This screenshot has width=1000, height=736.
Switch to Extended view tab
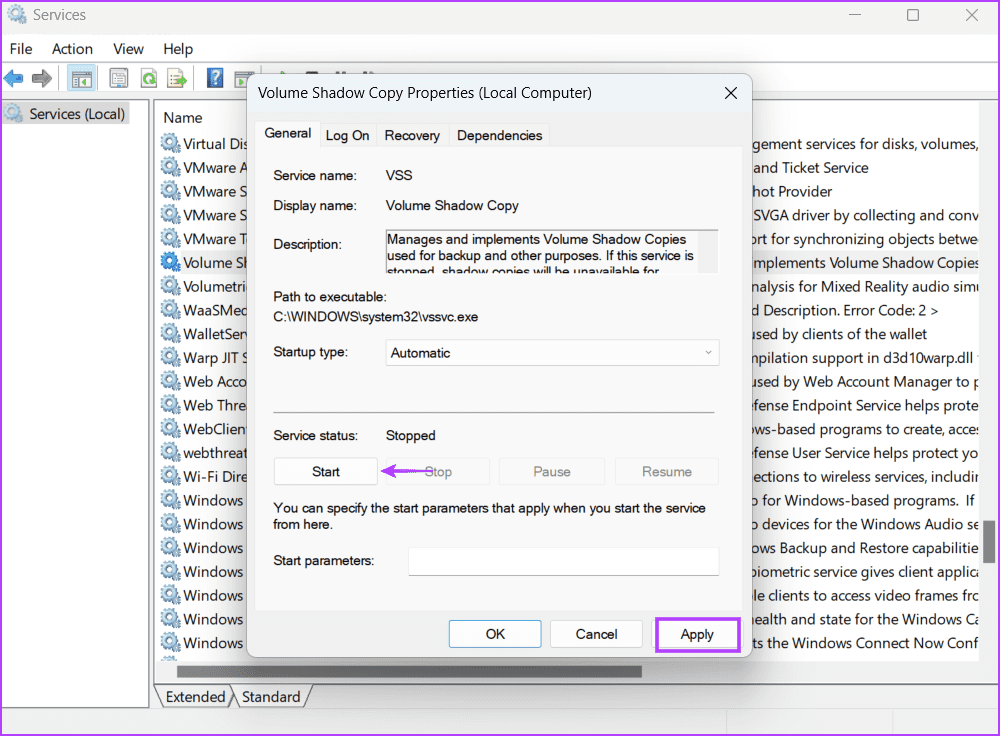click(x=195, y=696)
